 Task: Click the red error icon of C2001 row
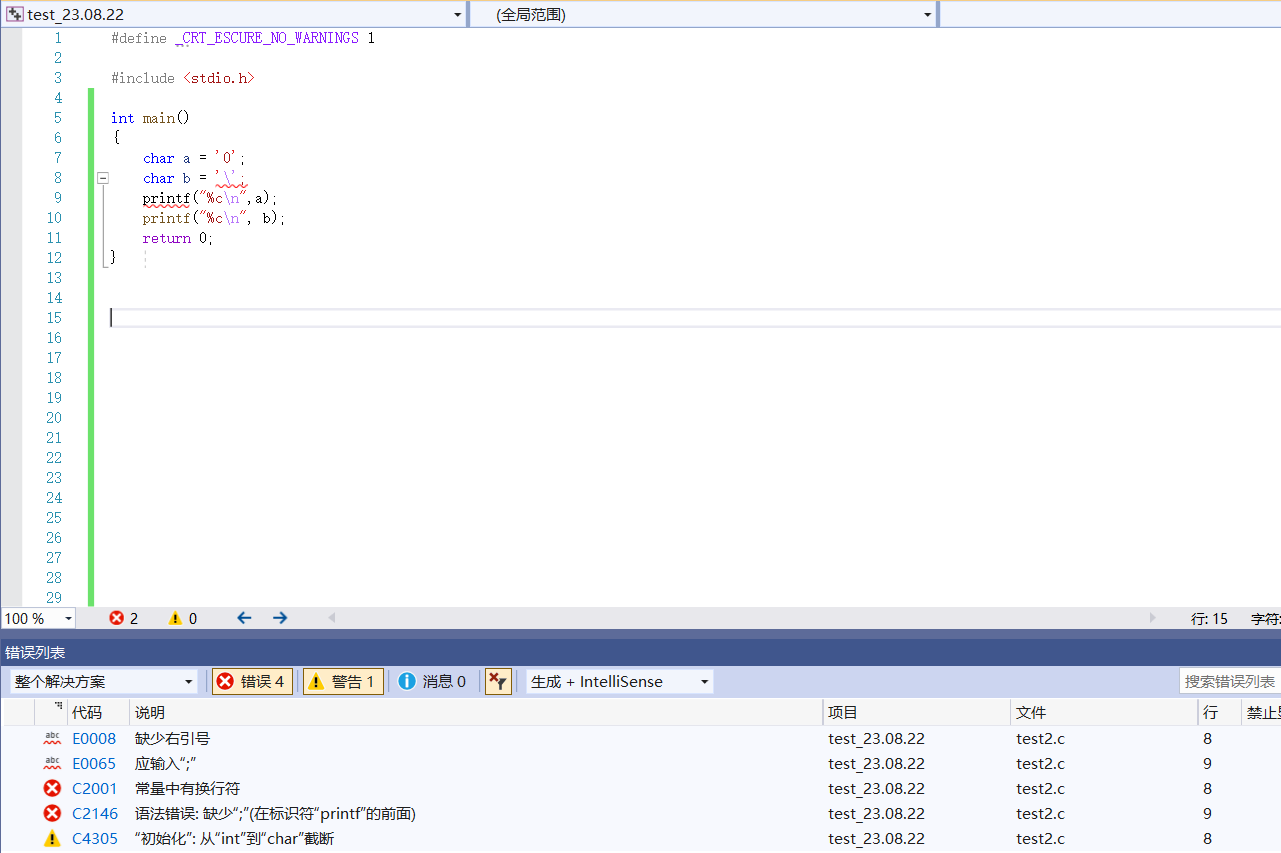point(52,788)
